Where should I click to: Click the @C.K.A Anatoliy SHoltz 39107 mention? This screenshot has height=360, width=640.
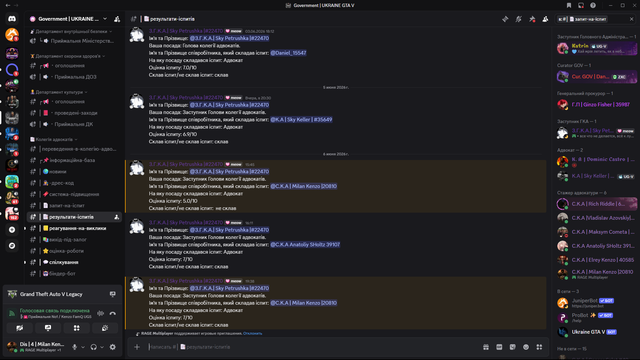pyautogui.click(x=305, y=244)
